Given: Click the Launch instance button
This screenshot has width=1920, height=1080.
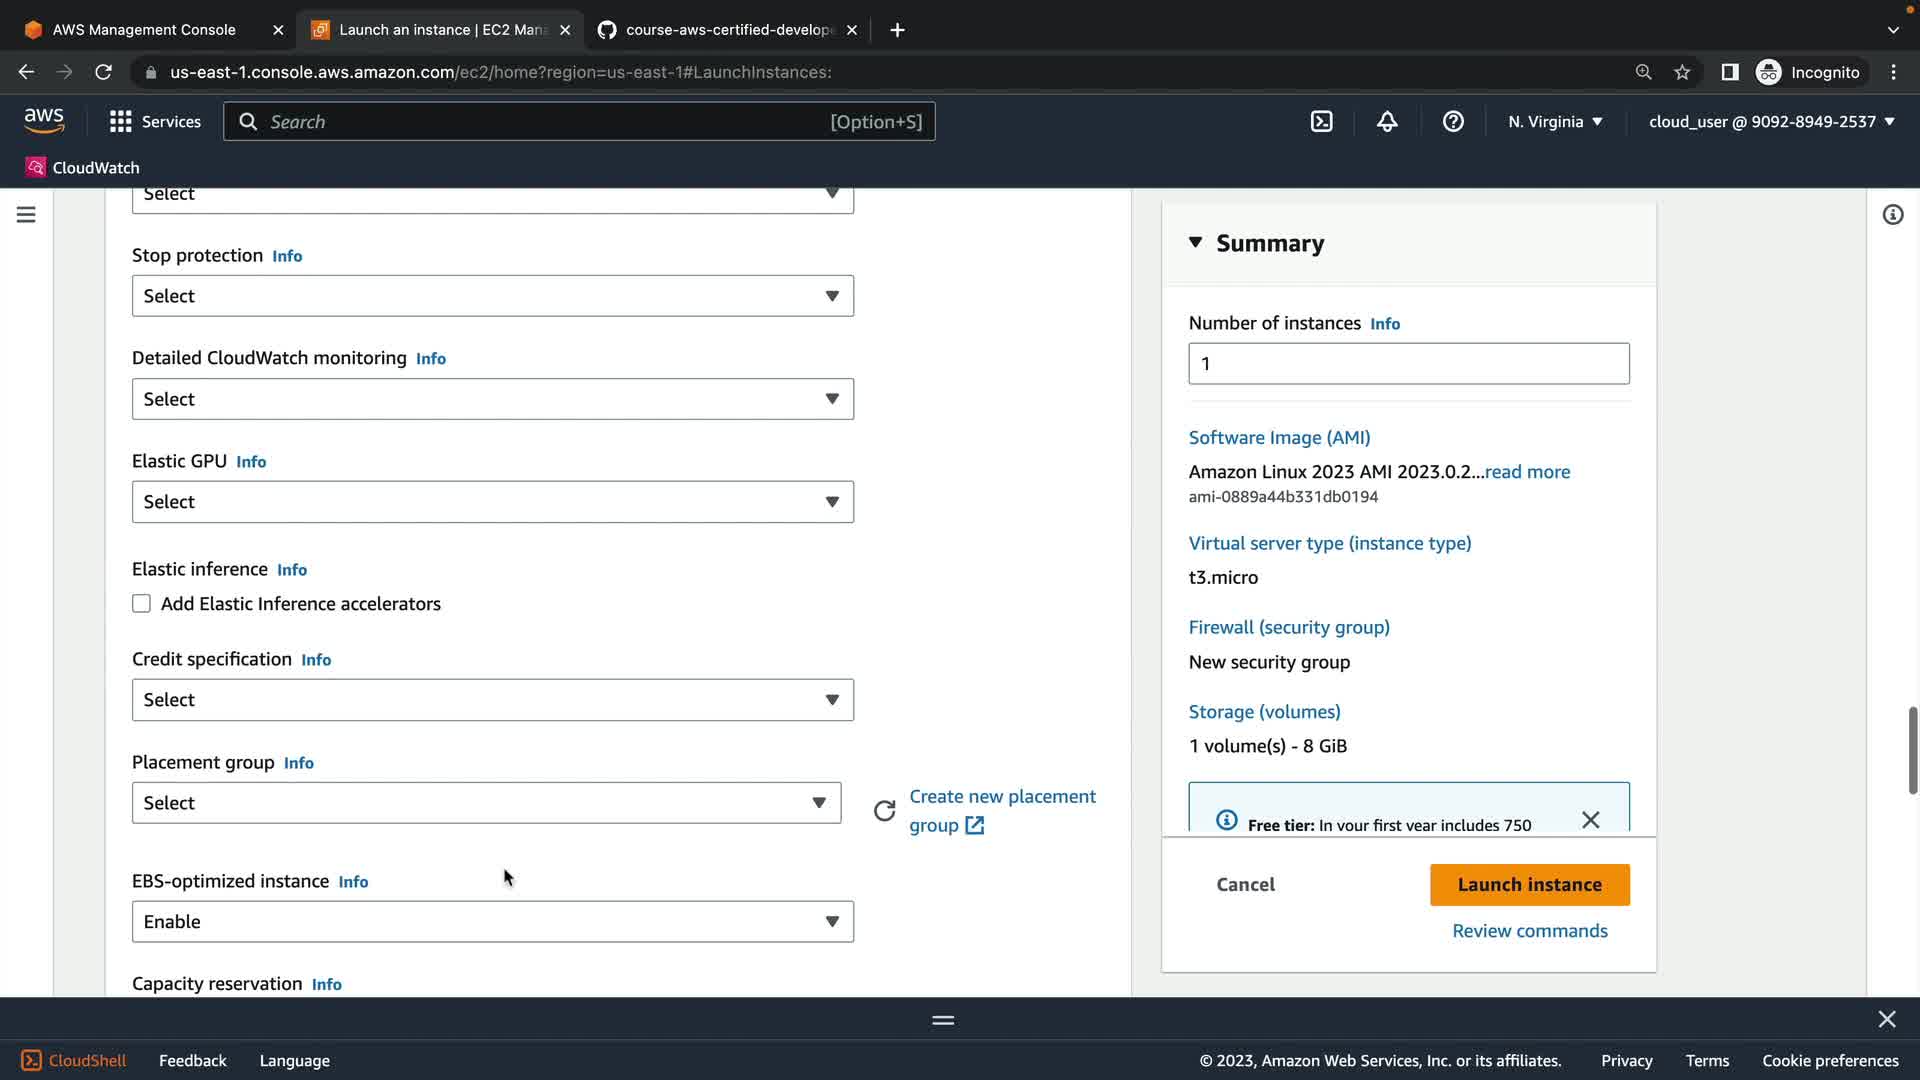Looking at the screenshot, I should (1529, 885).
